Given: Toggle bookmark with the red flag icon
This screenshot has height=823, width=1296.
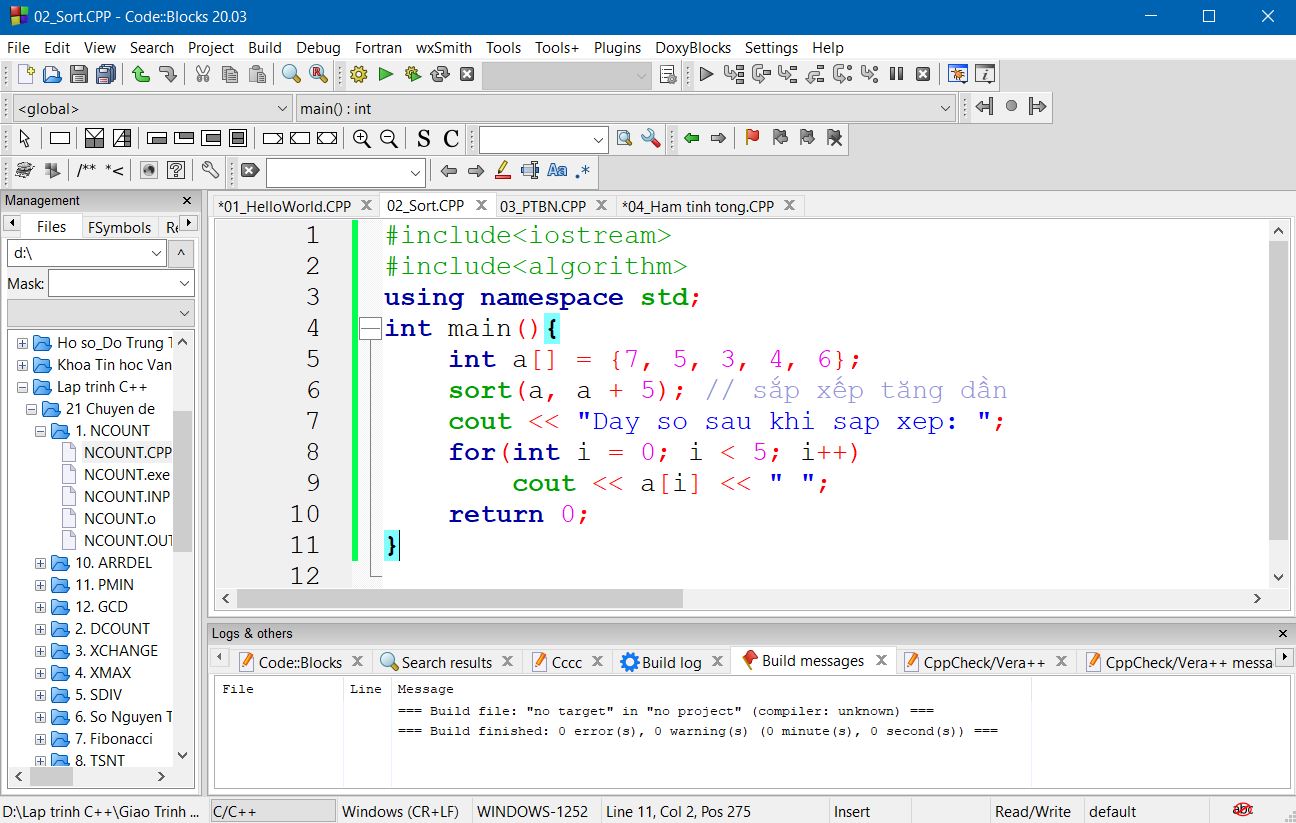Looking at the screenshot, I should point(752,139).
